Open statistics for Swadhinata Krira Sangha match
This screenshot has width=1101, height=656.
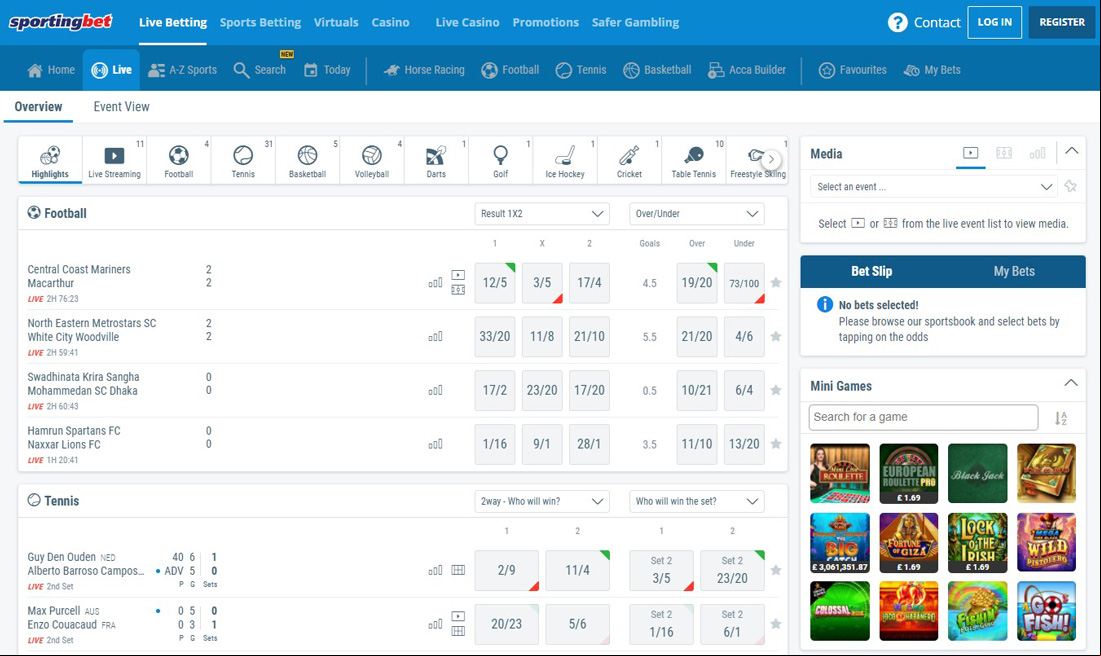pos(435,391)
